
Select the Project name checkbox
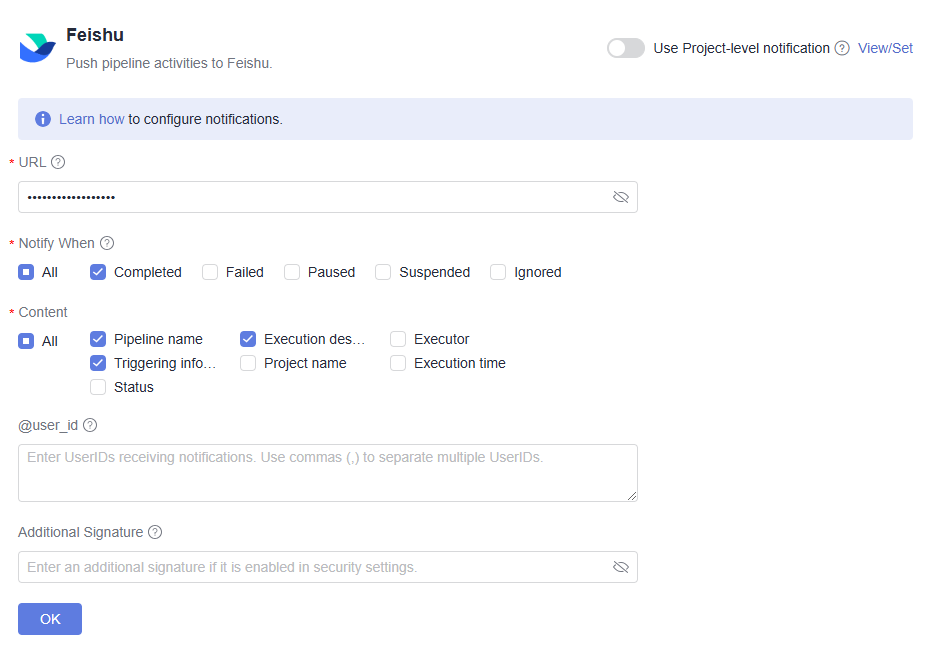pyautogui.click(x=248, y=363)
